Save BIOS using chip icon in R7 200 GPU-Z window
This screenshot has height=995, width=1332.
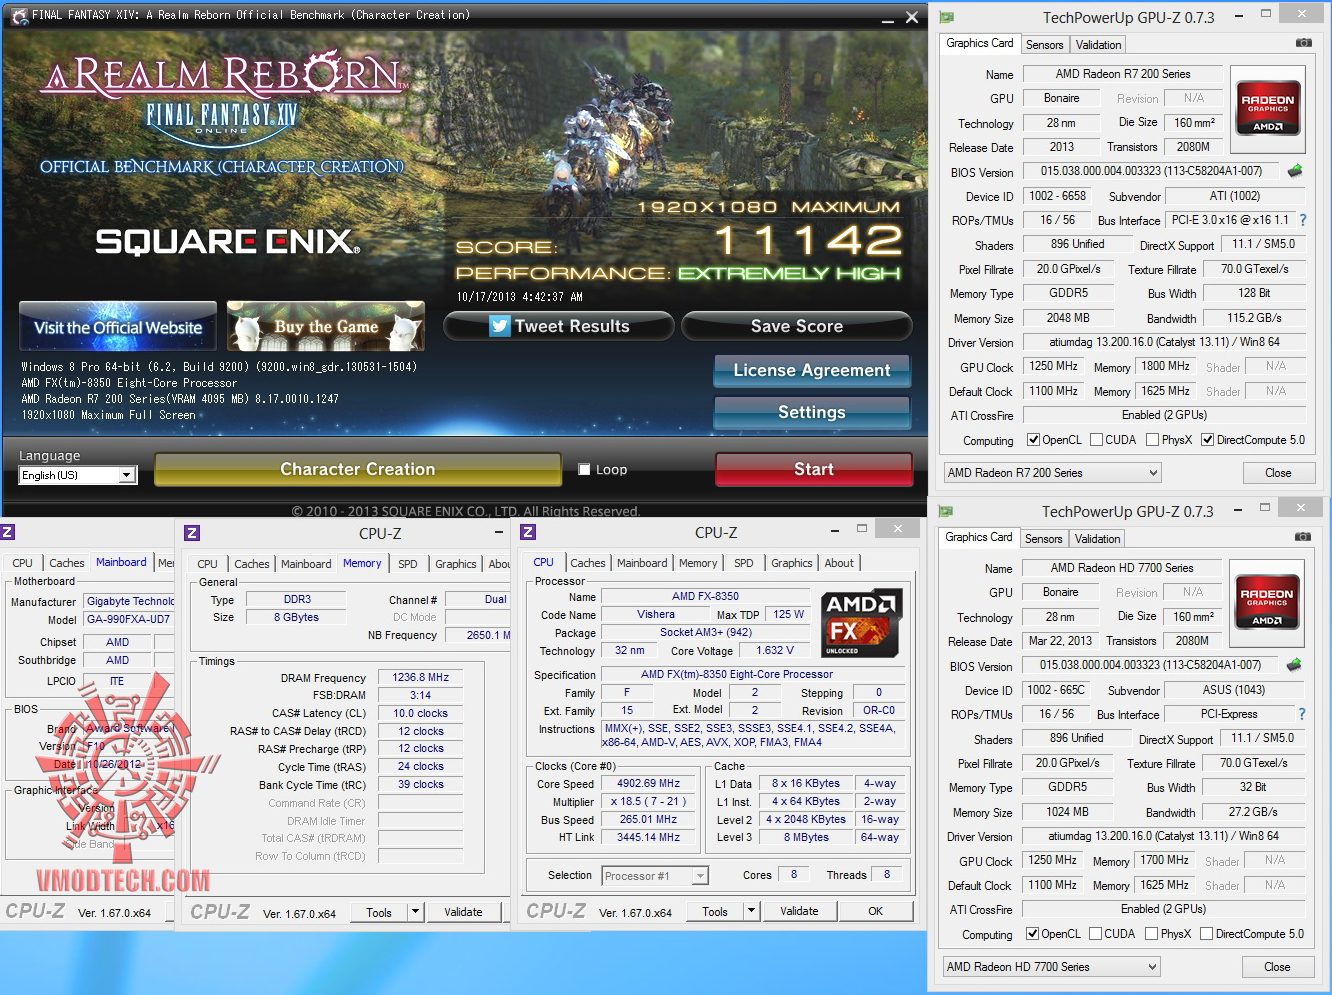click(x=1295, y=171)
